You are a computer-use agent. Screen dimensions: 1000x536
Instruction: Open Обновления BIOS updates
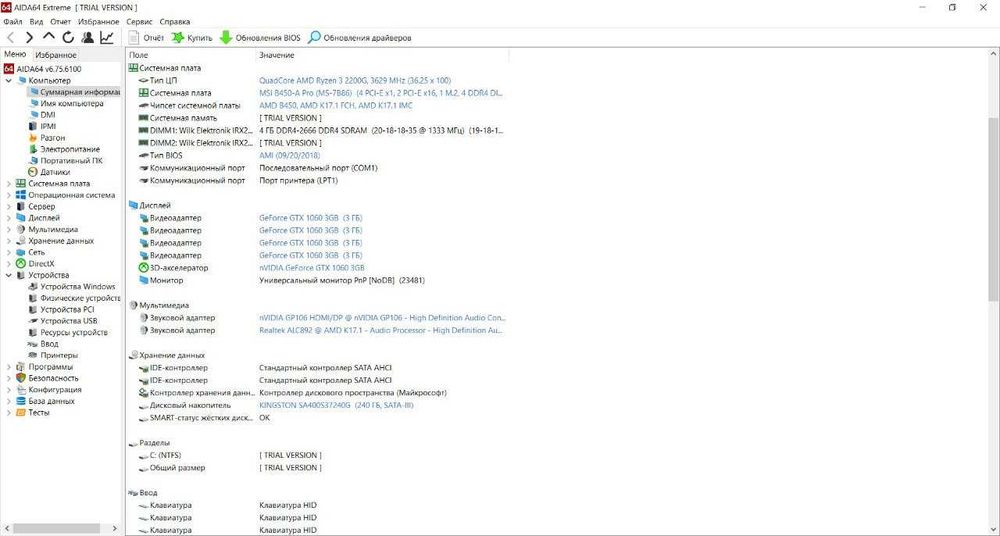tap(260, 38)
